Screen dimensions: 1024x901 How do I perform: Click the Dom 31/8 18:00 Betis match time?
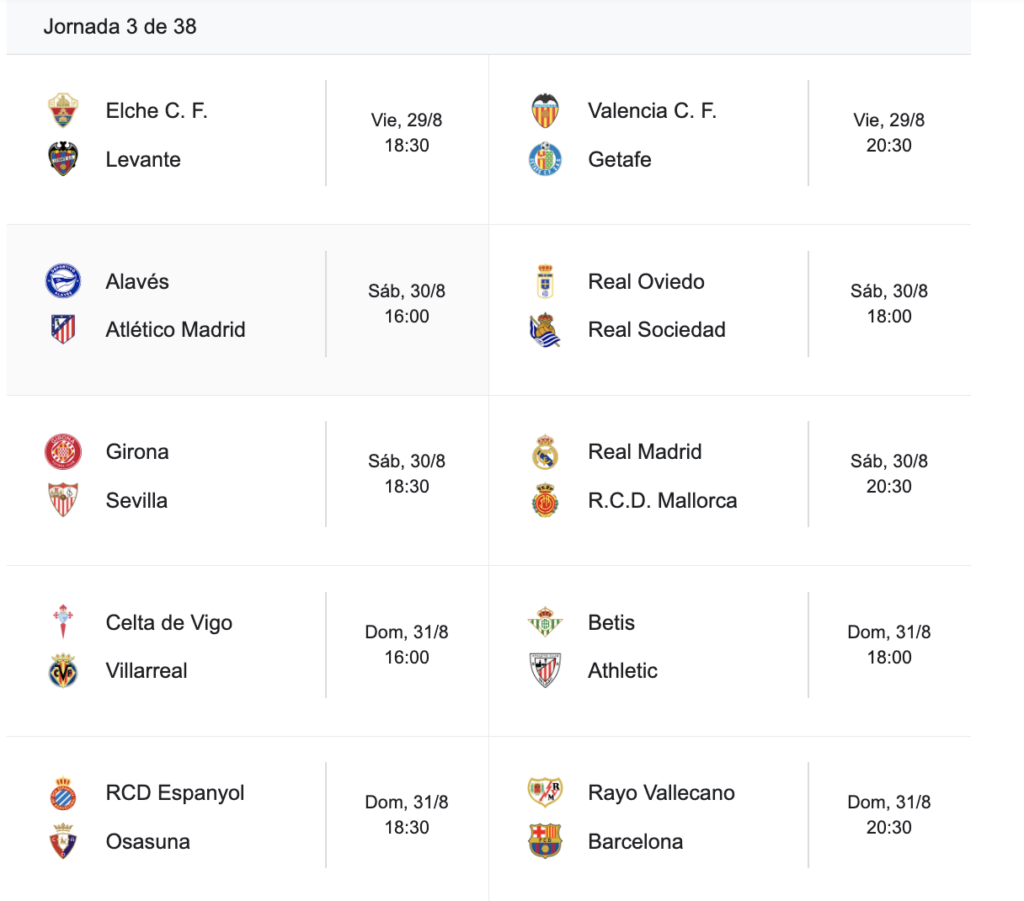(x=889, y=644)
